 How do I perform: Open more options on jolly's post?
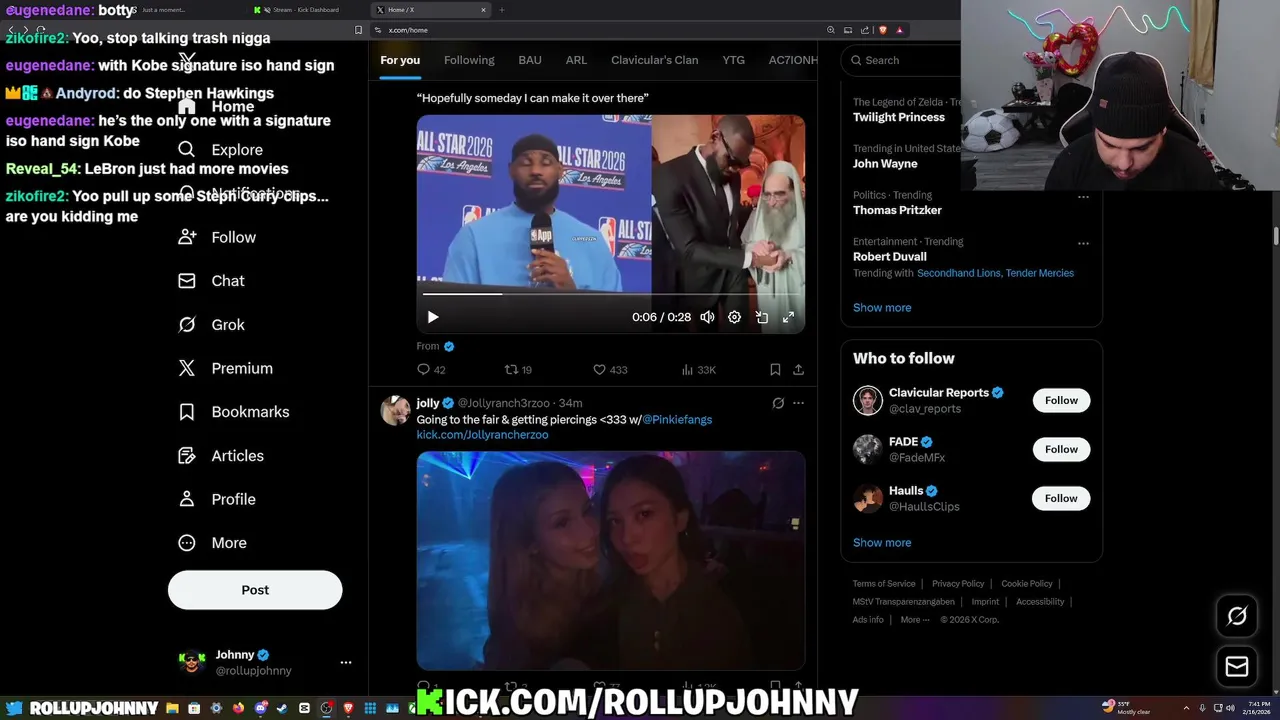798,403
